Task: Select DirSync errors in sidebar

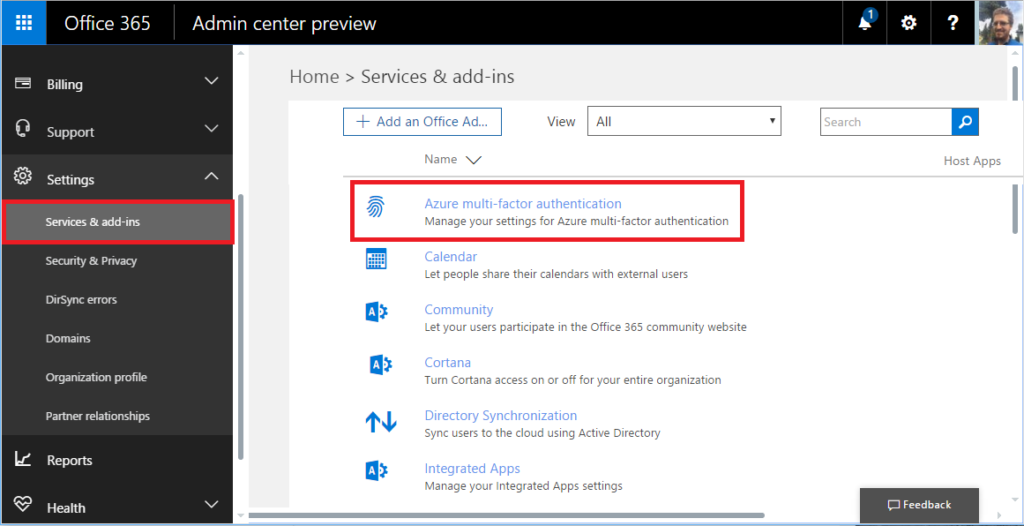Action: point(81,300)
